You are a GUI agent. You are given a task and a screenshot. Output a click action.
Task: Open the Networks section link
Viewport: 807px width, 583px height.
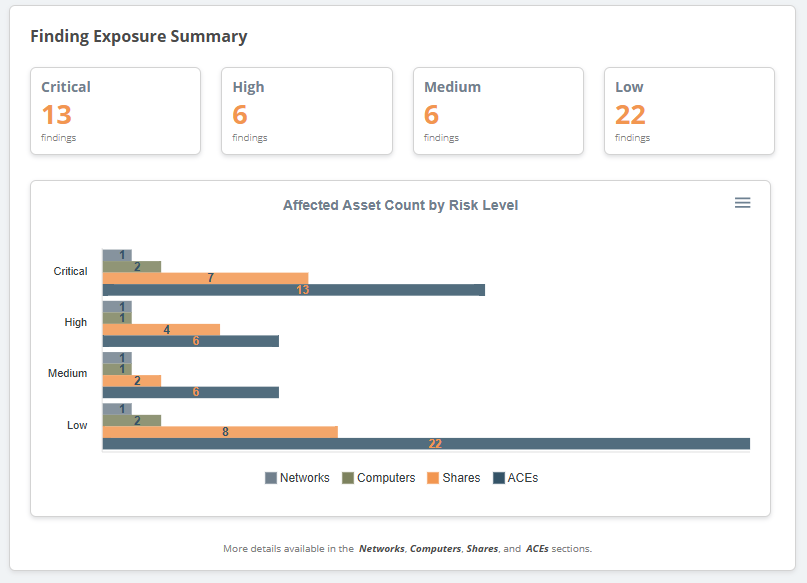(382, 549)
